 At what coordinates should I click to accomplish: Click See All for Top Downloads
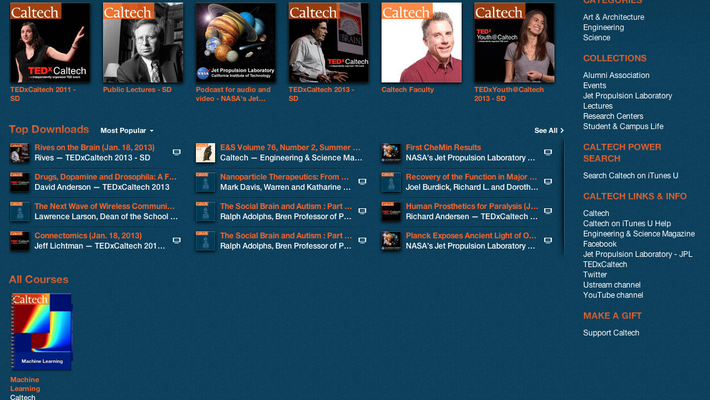coord(549,130)
